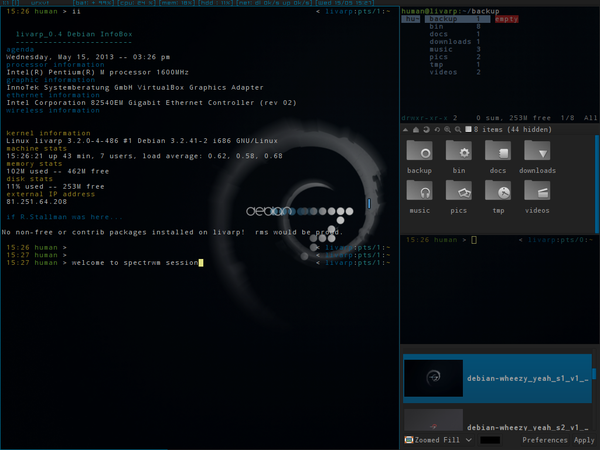Click the red 'empty' label in ranger
The width and height of the screenshot is (600, 450).
[x=507, y=19]
